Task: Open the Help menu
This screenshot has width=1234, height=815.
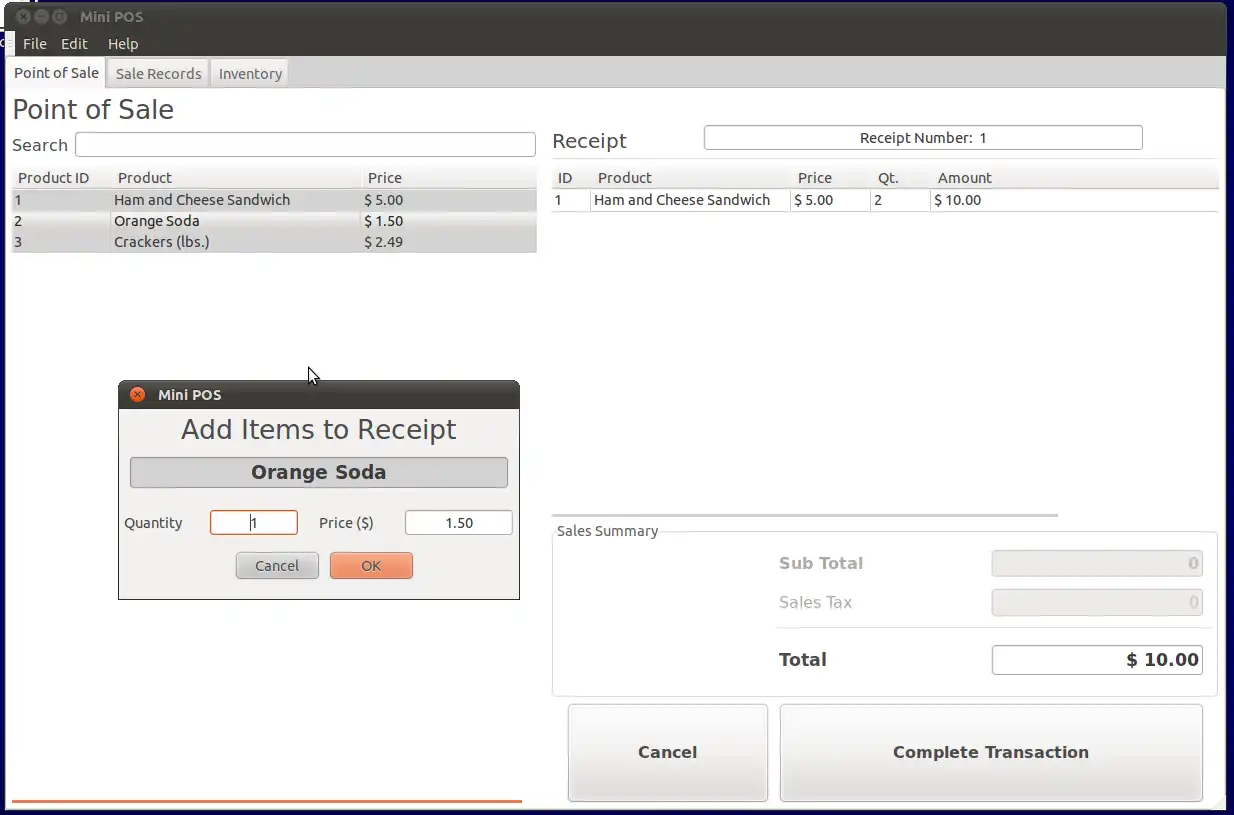Action: click(x=123, y=44)
